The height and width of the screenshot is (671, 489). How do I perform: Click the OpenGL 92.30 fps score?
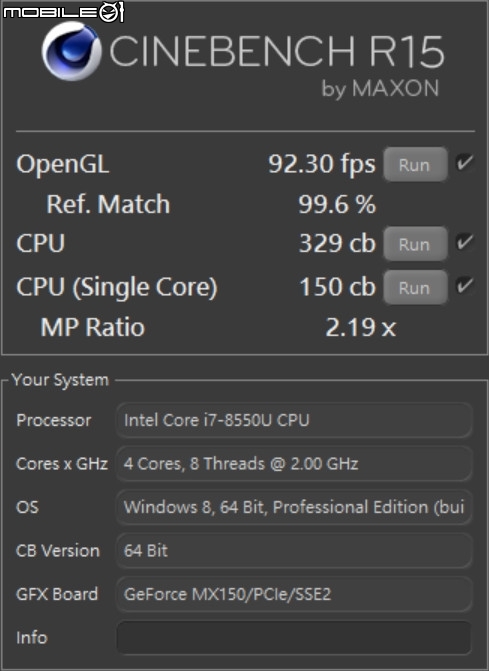point(322,164)
